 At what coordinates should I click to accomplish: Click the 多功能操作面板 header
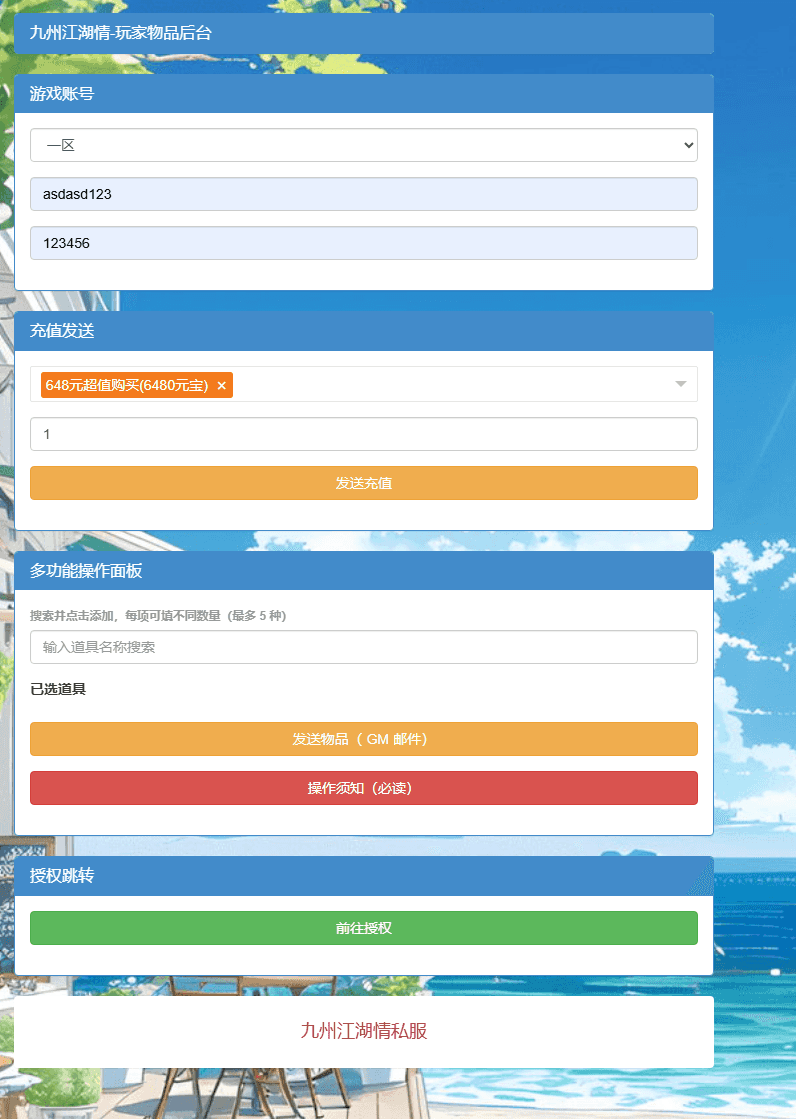tap(363, 571)
